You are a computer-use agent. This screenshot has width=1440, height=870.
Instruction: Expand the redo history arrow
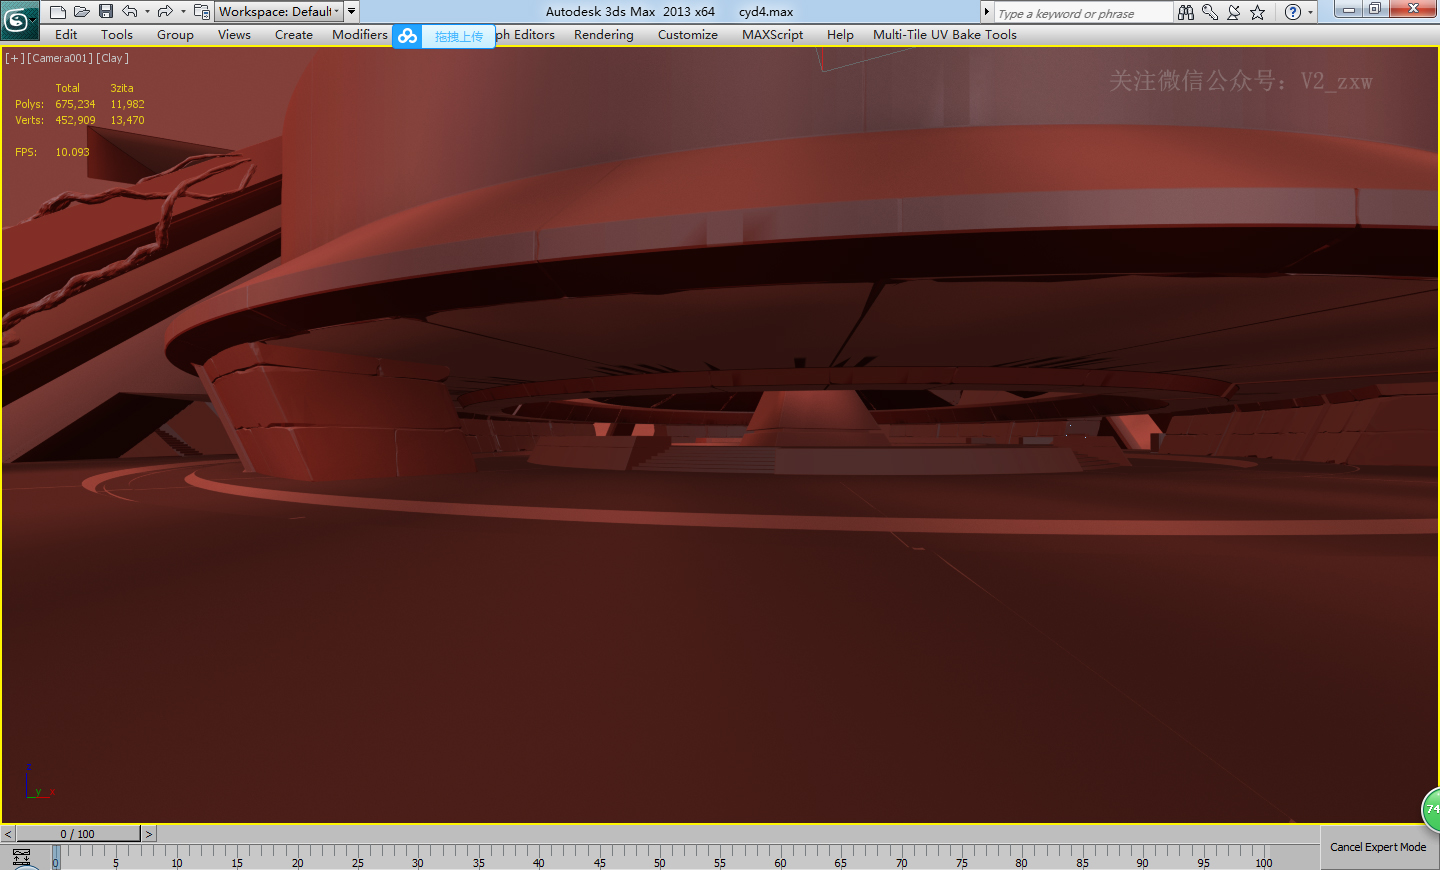pyautogui.click(x=183, y=12)
